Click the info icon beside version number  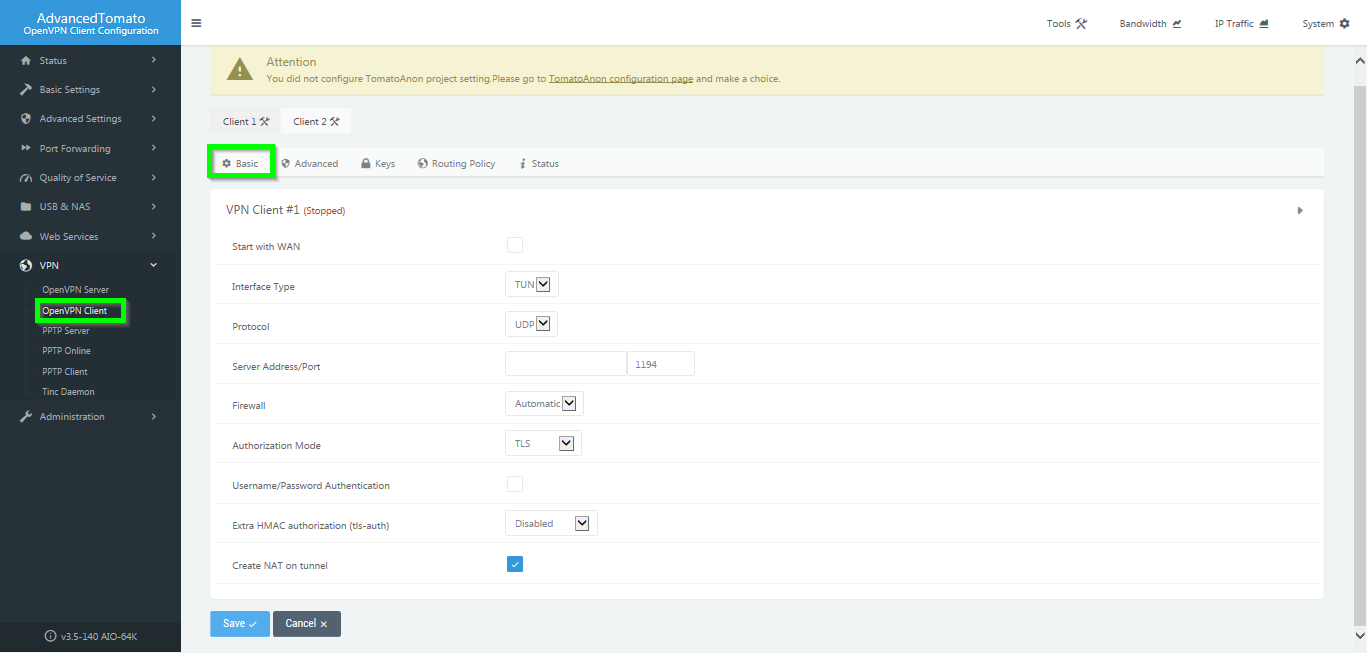click(x=51, y=637)
